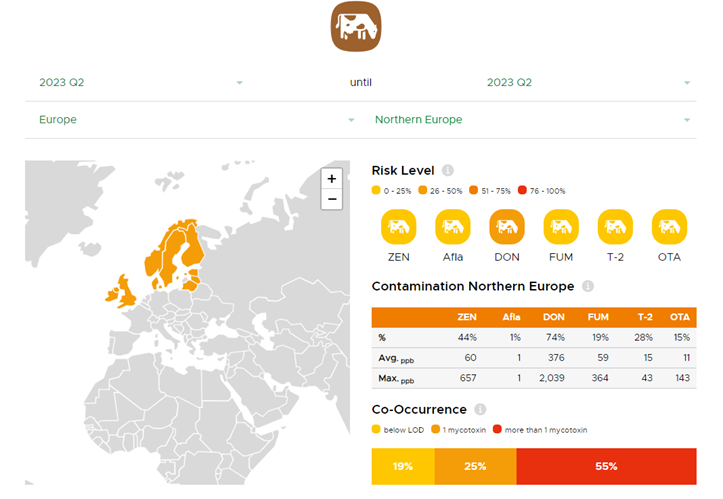Screen dimensions: 723x499
Task: Expand the Northern Europe subregion dropdown
Action: coord(532,120)
